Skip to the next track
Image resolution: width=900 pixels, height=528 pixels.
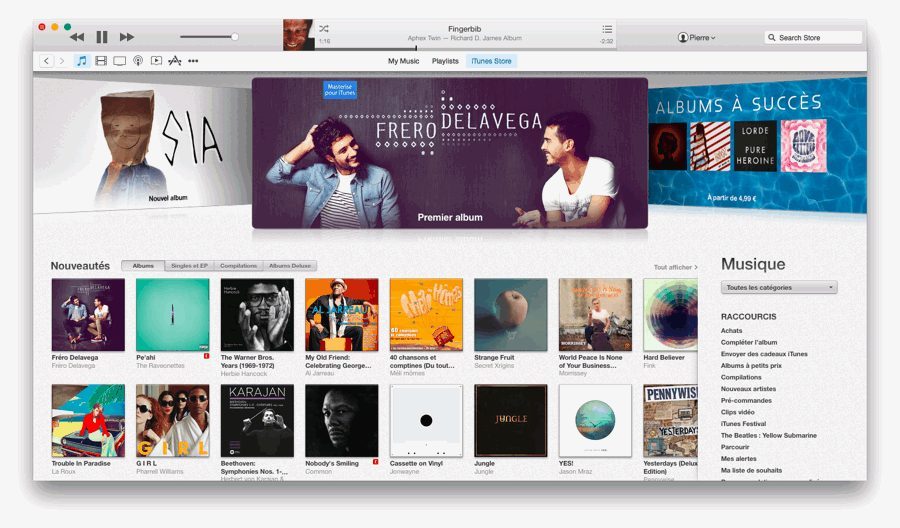coord(127,37)
